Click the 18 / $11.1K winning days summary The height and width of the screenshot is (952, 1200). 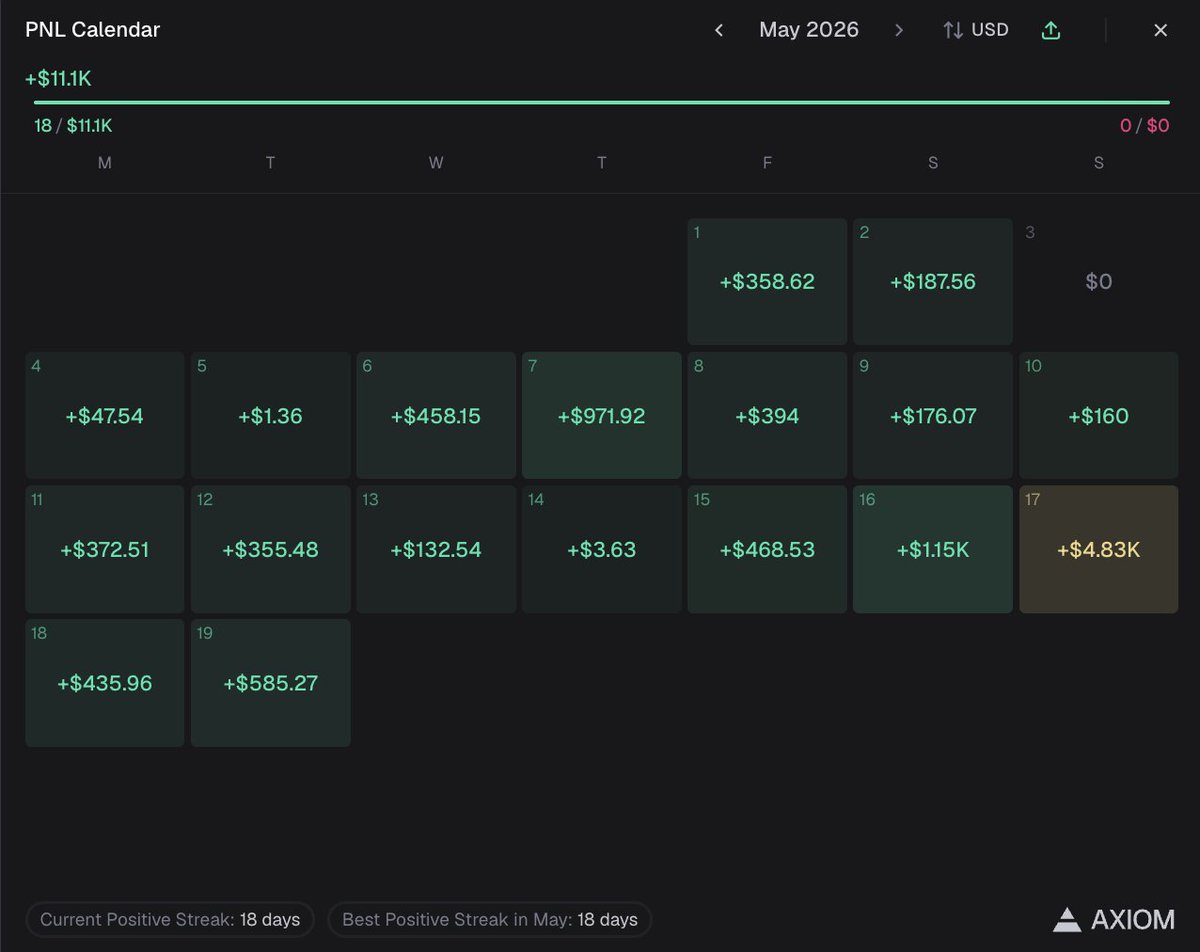[x=73, y=126]
